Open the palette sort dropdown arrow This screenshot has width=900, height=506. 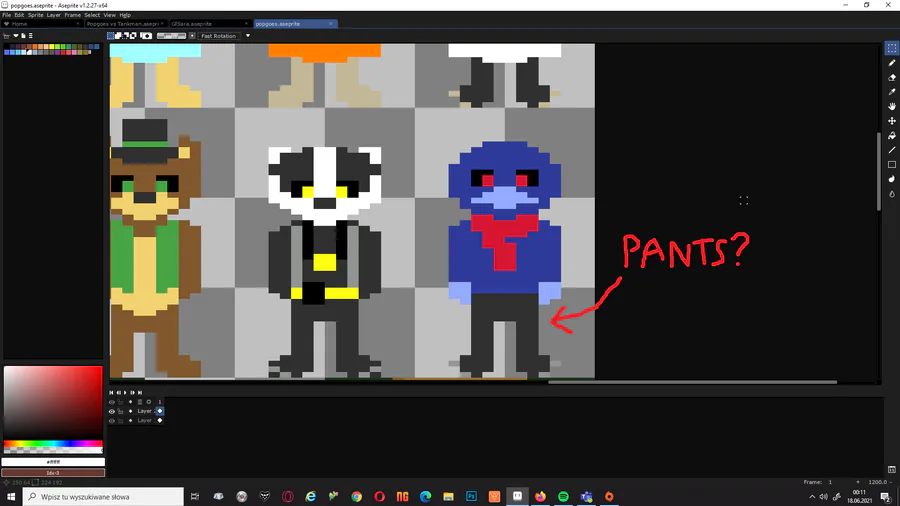(16, 36)
